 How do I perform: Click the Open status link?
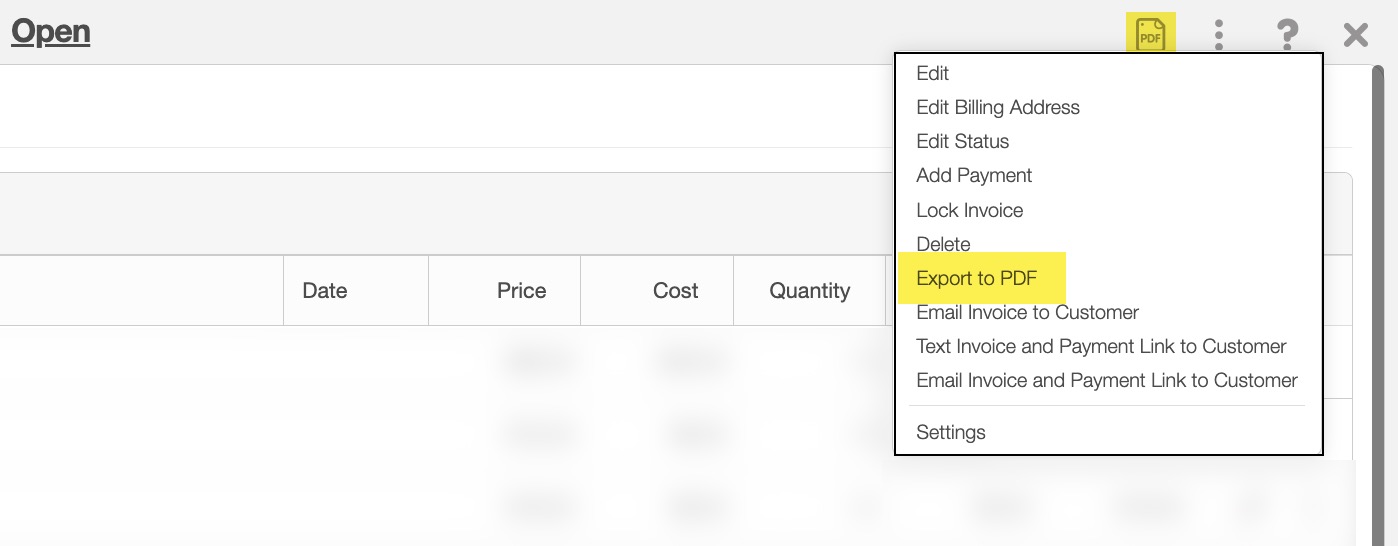point(51,32)
